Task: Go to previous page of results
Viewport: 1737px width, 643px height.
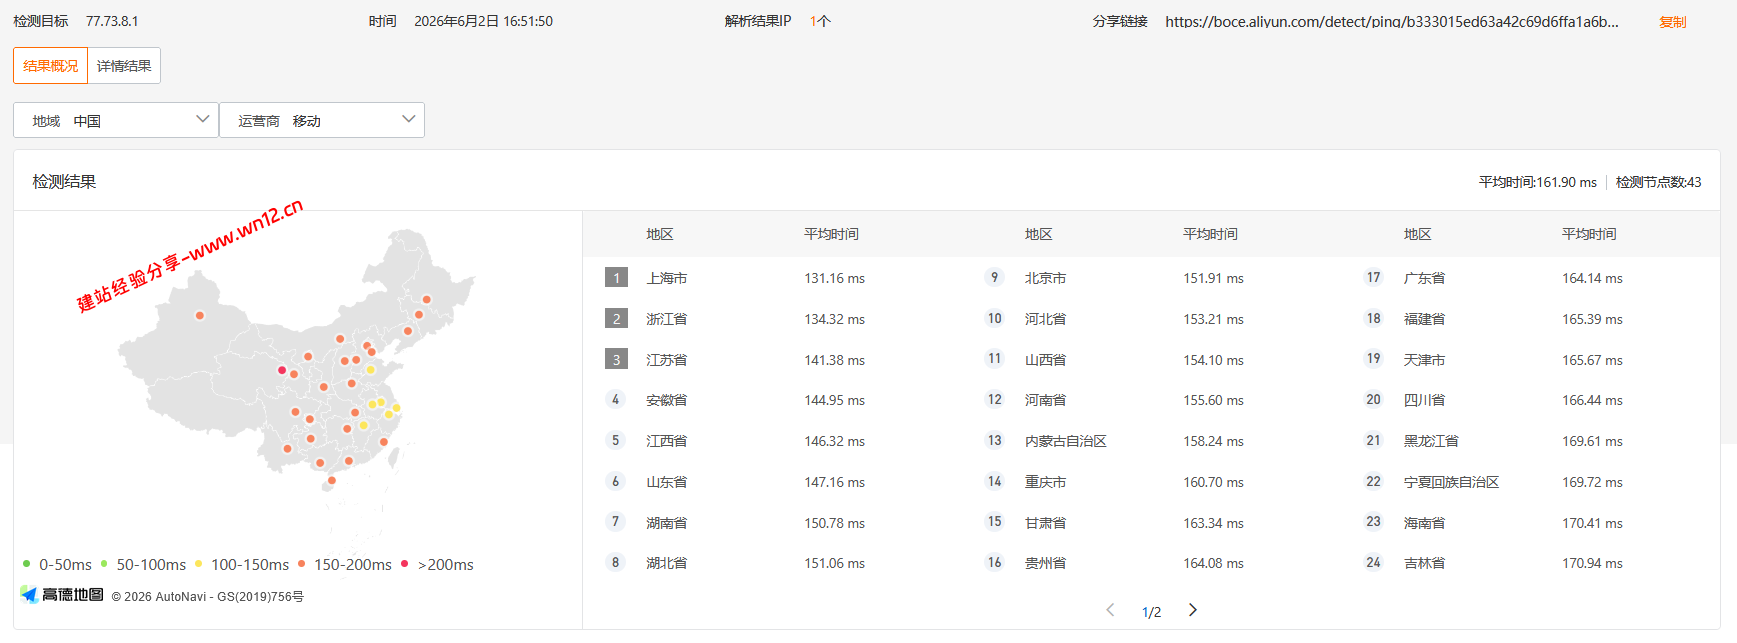Action: [1110, 610]
